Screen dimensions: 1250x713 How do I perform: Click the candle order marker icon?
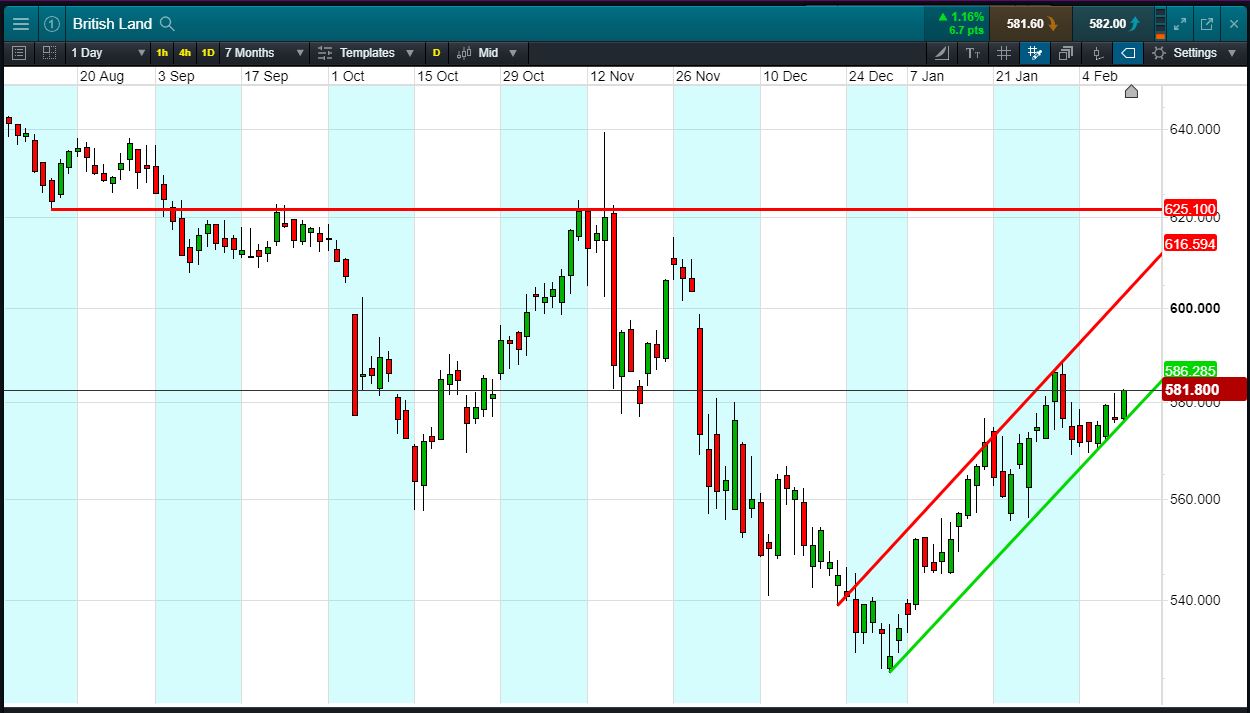coord(1097,53)
